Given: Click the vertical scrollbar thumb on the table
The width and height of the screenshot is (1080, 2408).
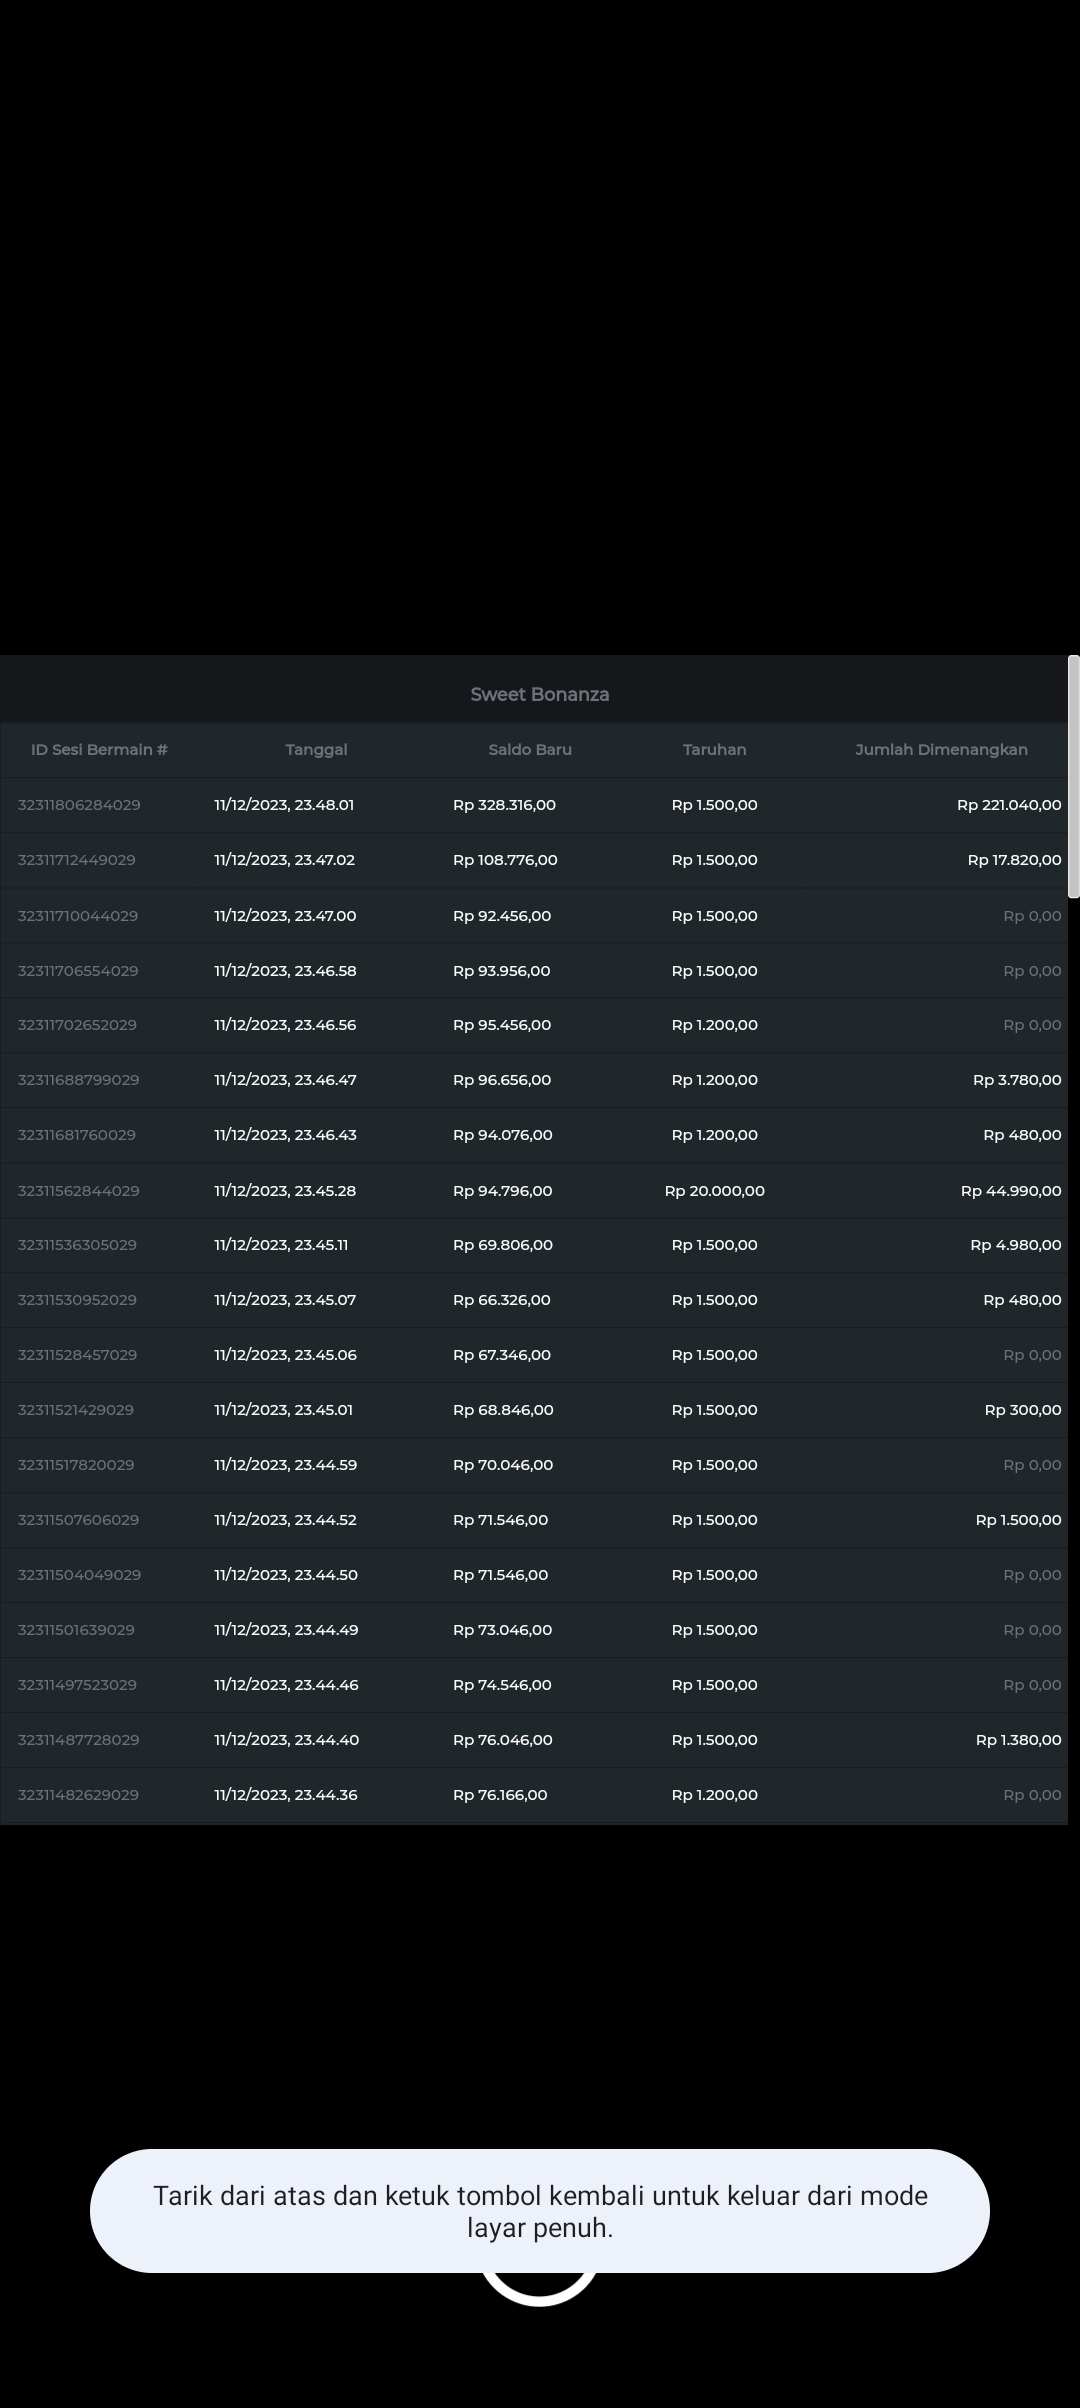Looking at the screenshot, I should point(1073,776).
